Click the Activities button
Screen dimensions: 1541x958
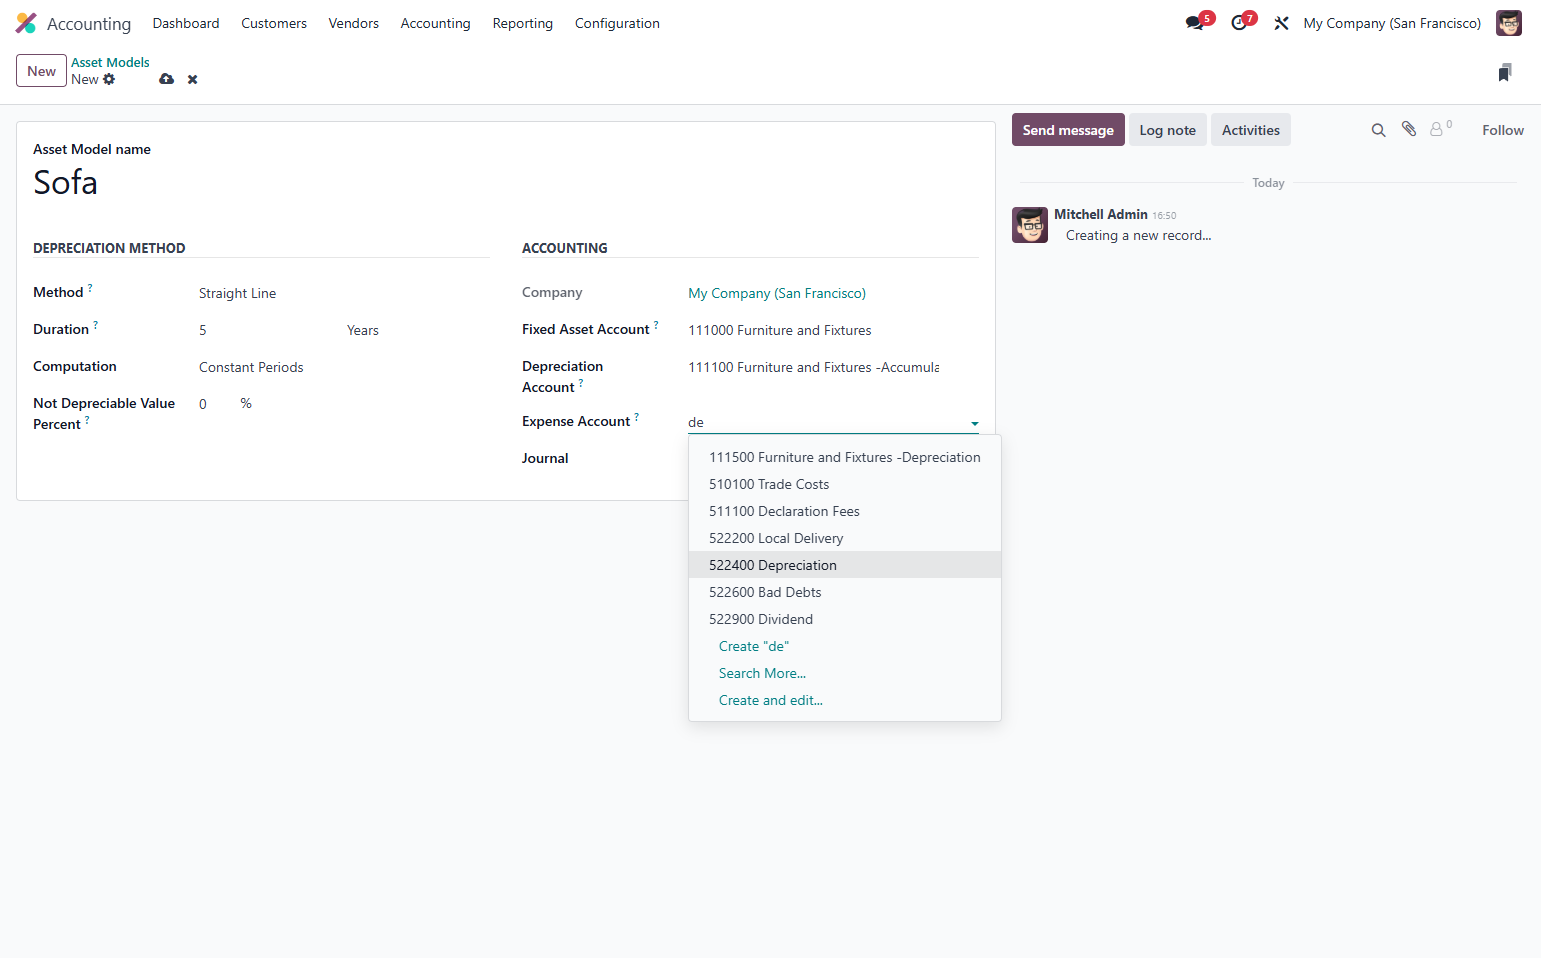pyautogui.click(x=1251, y=130)
